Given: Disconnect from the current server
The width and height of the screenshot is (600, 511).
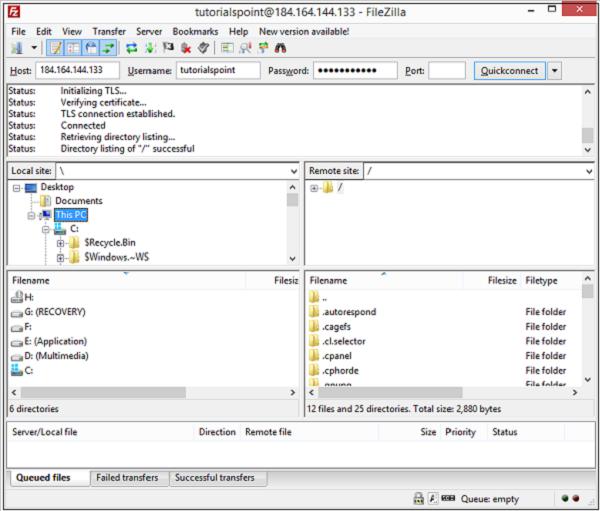Looking at the screenshot, I should 186,48.
